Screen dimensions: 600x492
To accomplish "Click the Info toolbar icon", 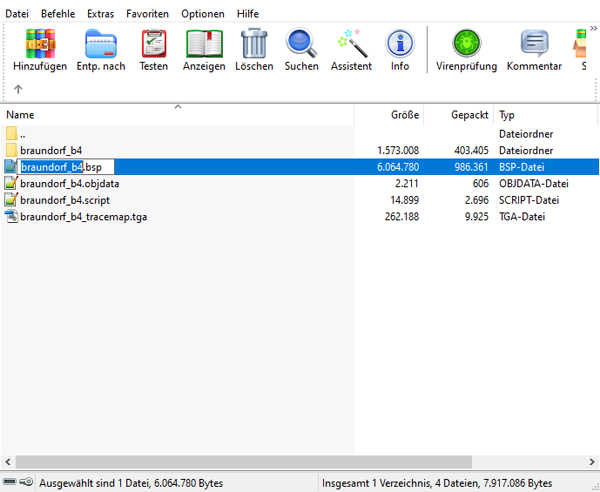I will [400, 43].
